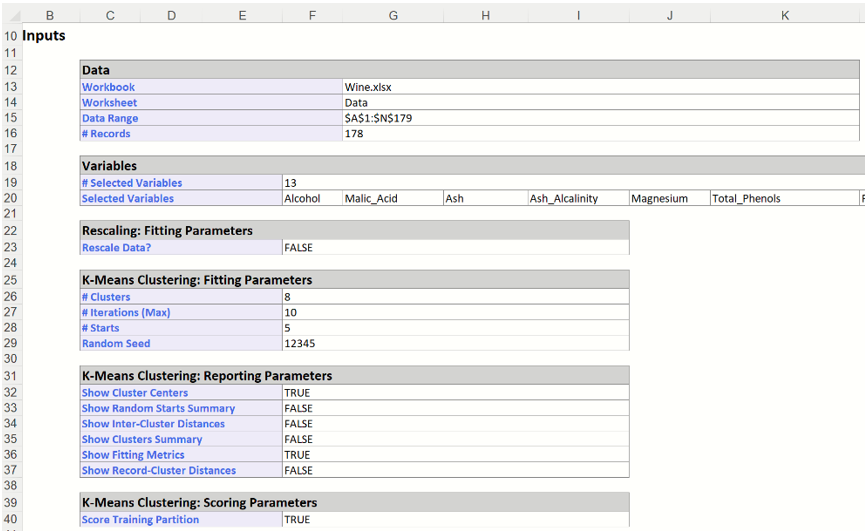Select the Rescale Data? FALSE value
Image resolution: width=865 pixels, height=531 pixels.
(298, 248)
